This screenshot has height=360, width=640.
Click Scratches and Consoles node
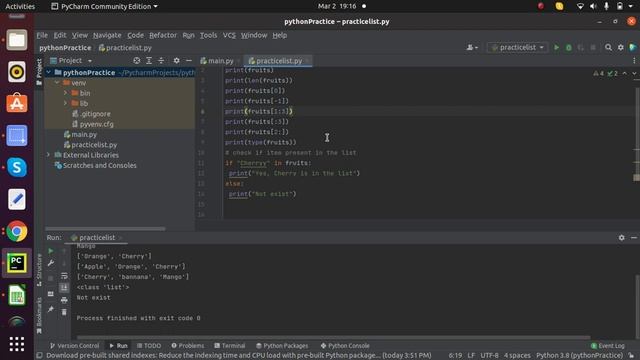pos(99,165)
